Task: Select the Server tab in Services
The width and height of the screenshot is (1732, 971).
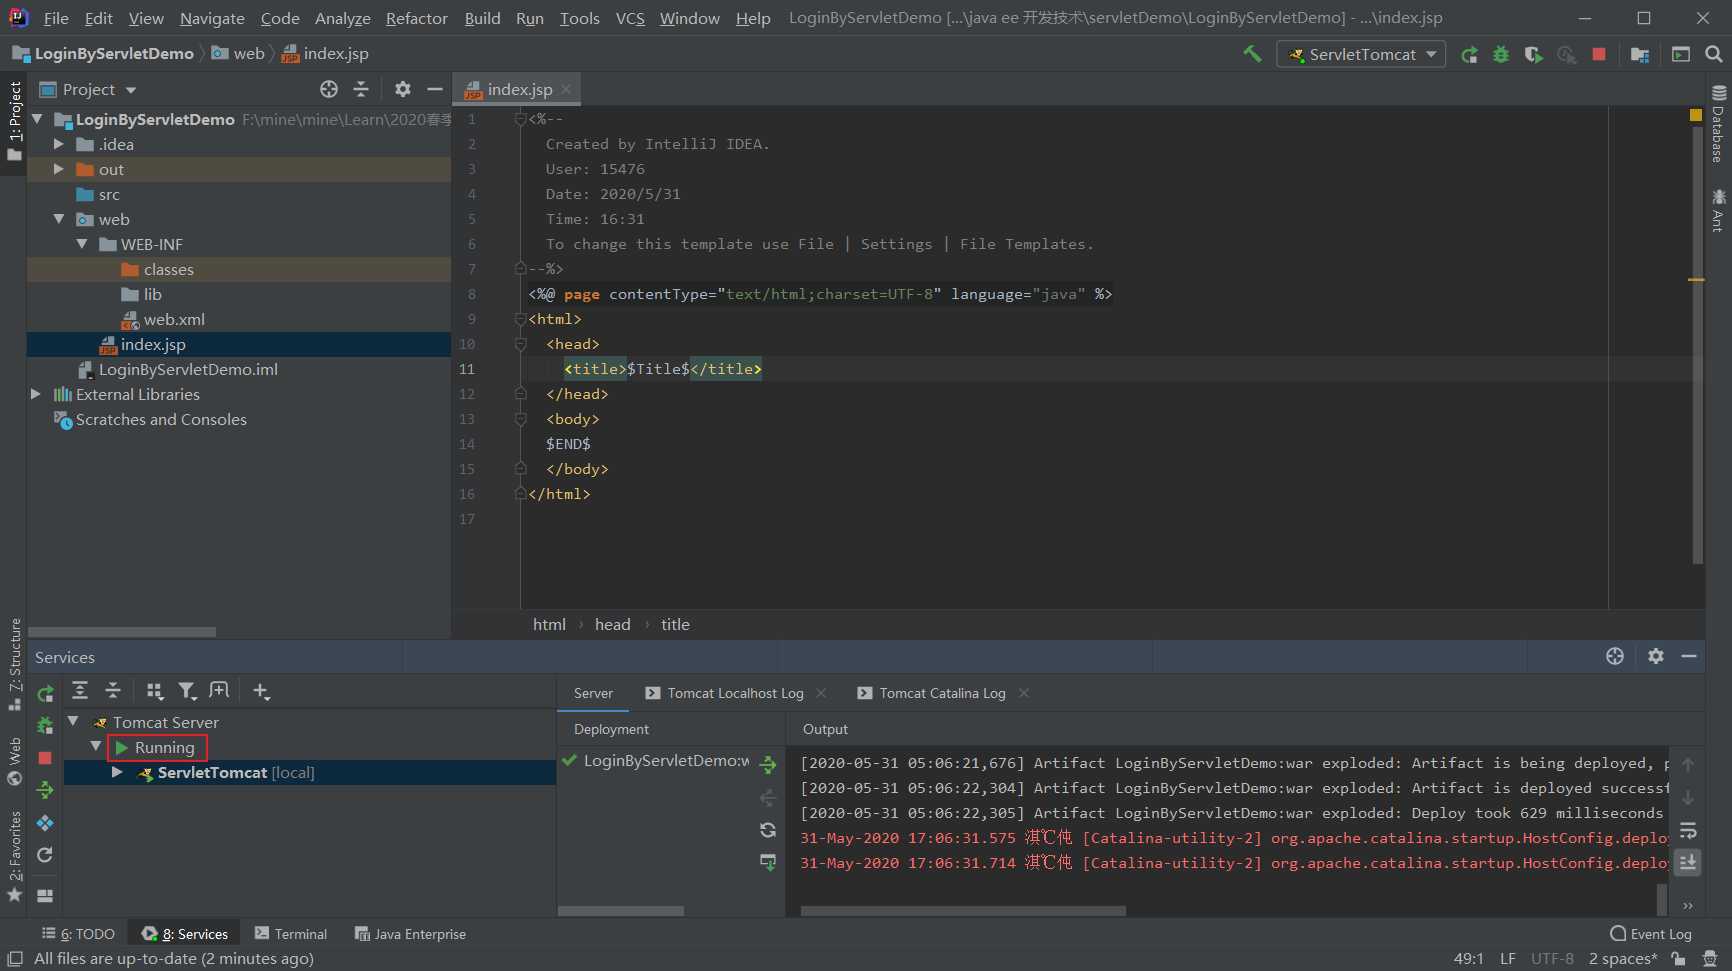Action: pyautogui.click(x=593, y=693)
